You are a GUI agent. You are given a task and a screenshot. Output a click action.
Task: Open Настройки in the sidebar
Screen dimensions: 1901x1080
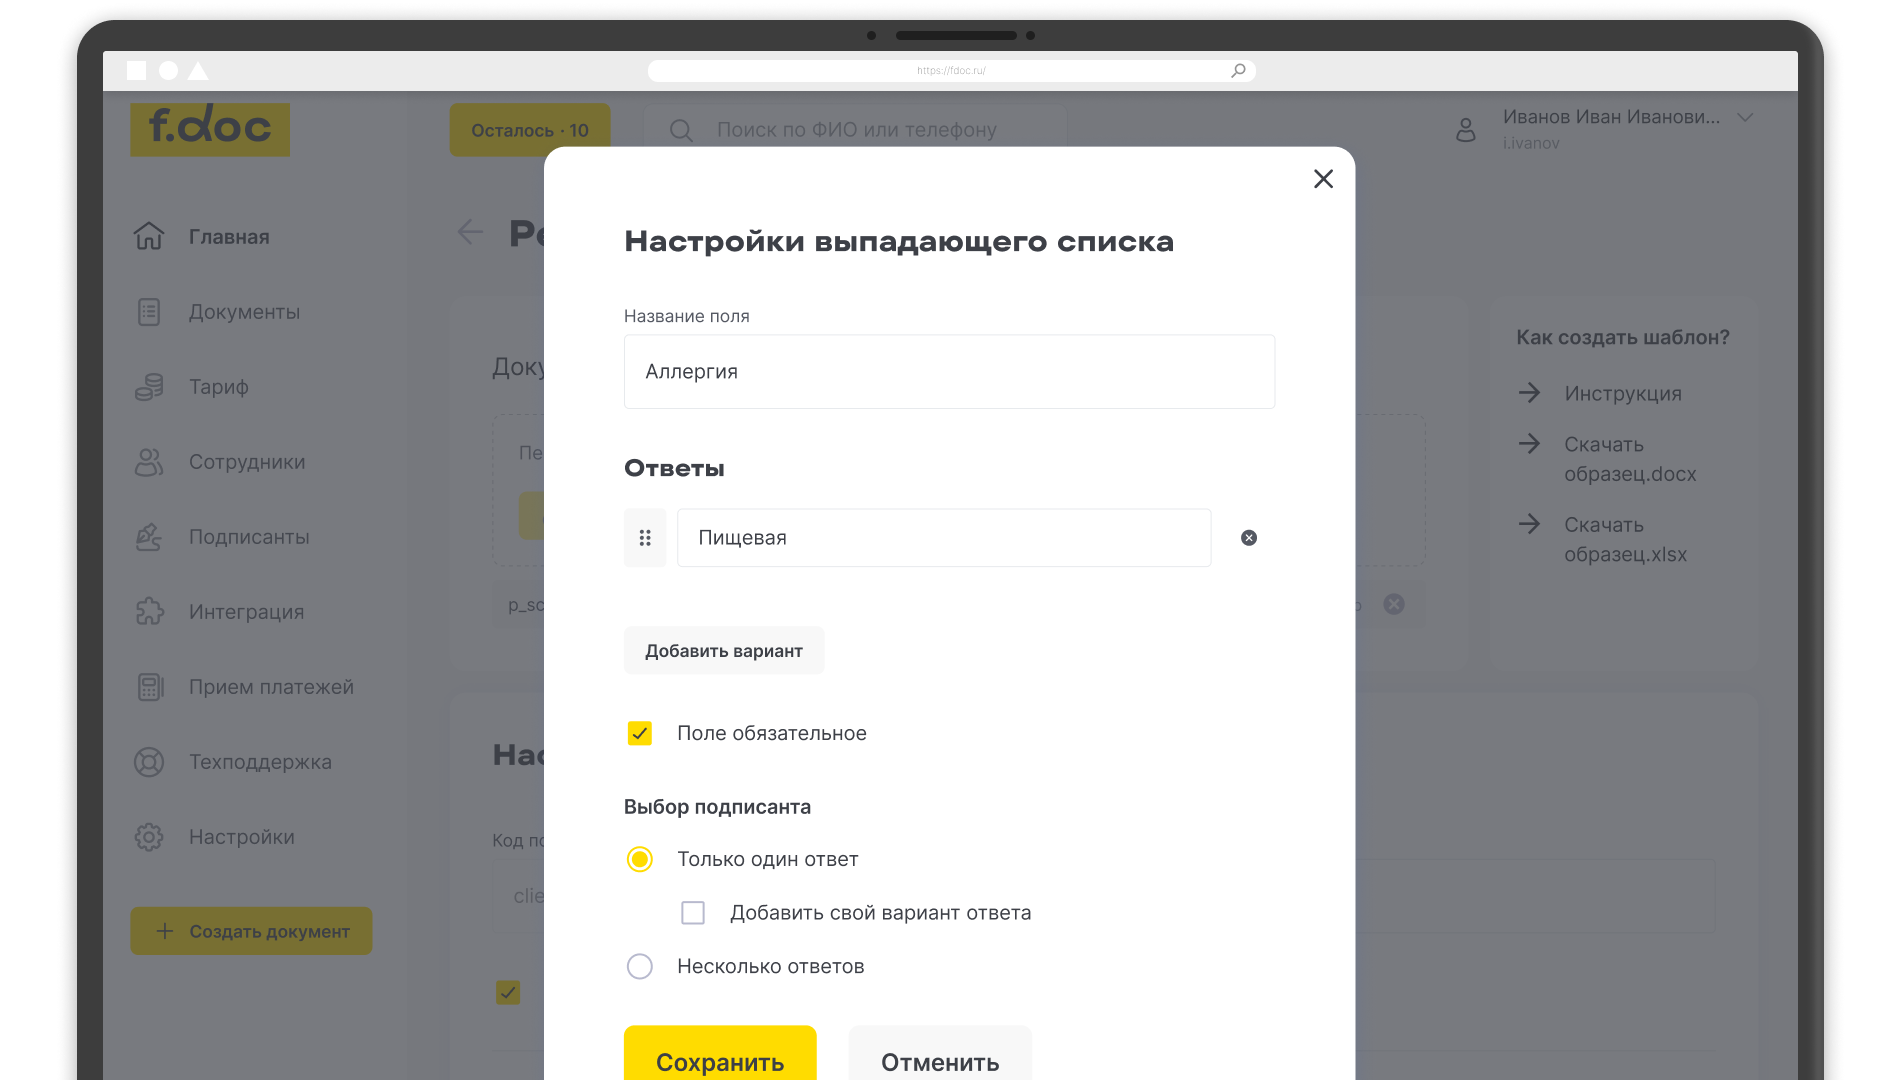[x=241, y=837]
